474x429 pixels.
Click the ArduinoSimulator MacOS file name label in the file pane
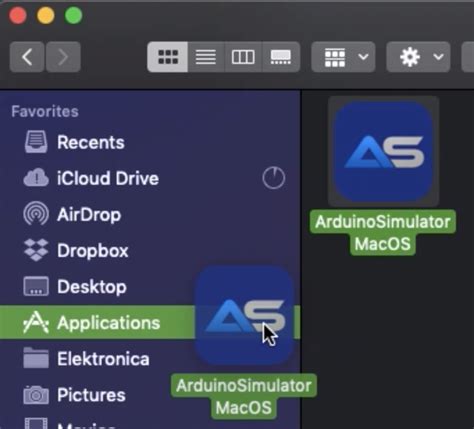[x=383, y=232]
